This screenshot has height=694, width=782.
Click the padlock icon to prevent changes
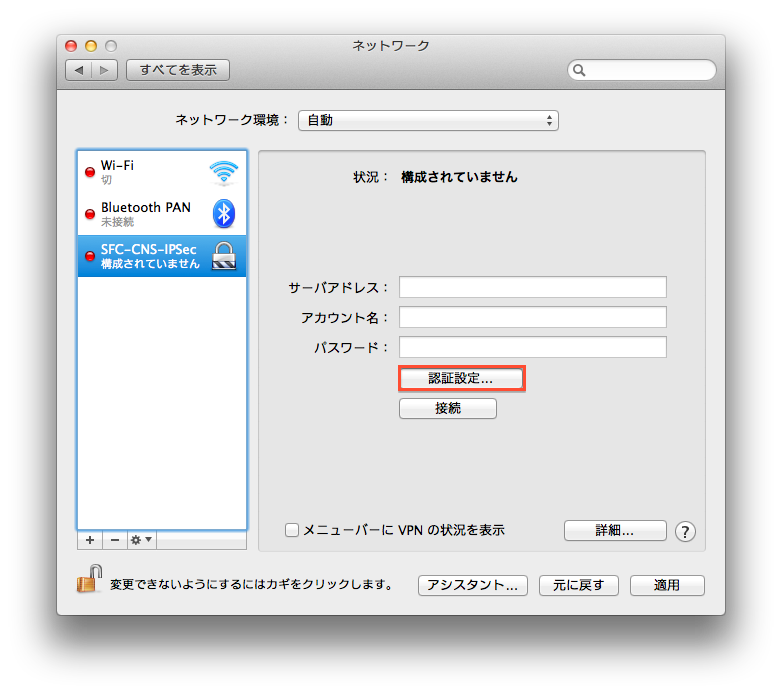pos(90,581)
